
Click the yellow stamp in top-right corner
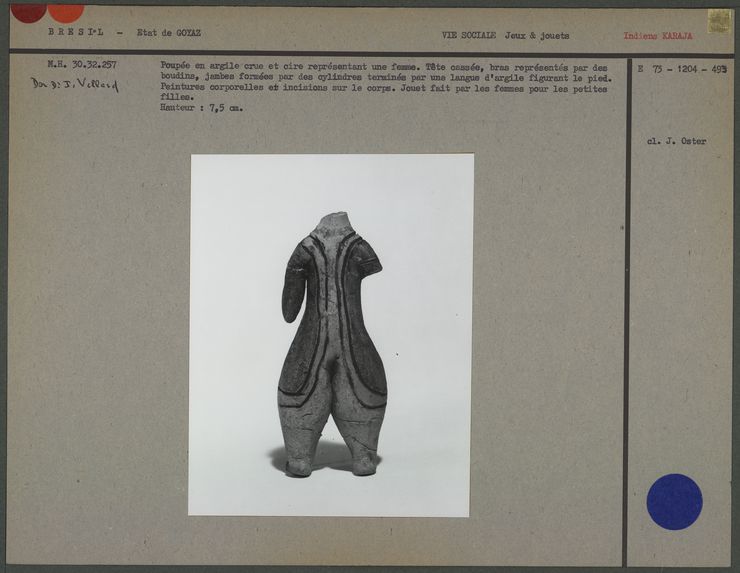(x=719, y=21)
